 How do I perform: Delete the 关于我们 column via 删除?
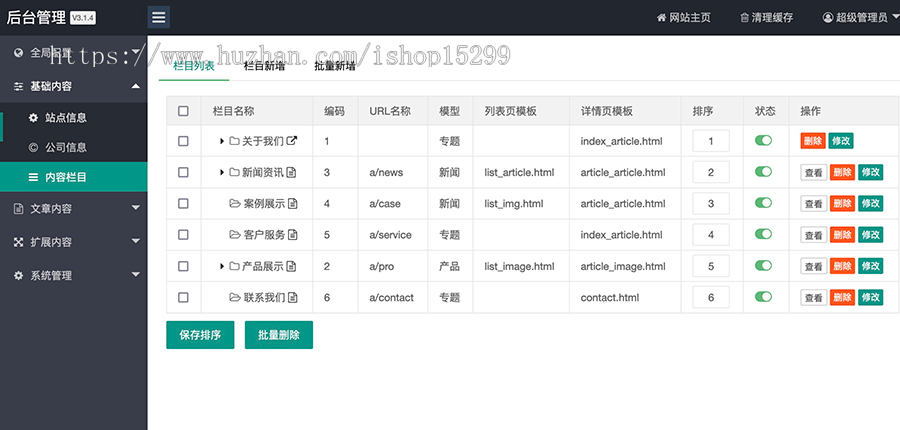[813, 141]
